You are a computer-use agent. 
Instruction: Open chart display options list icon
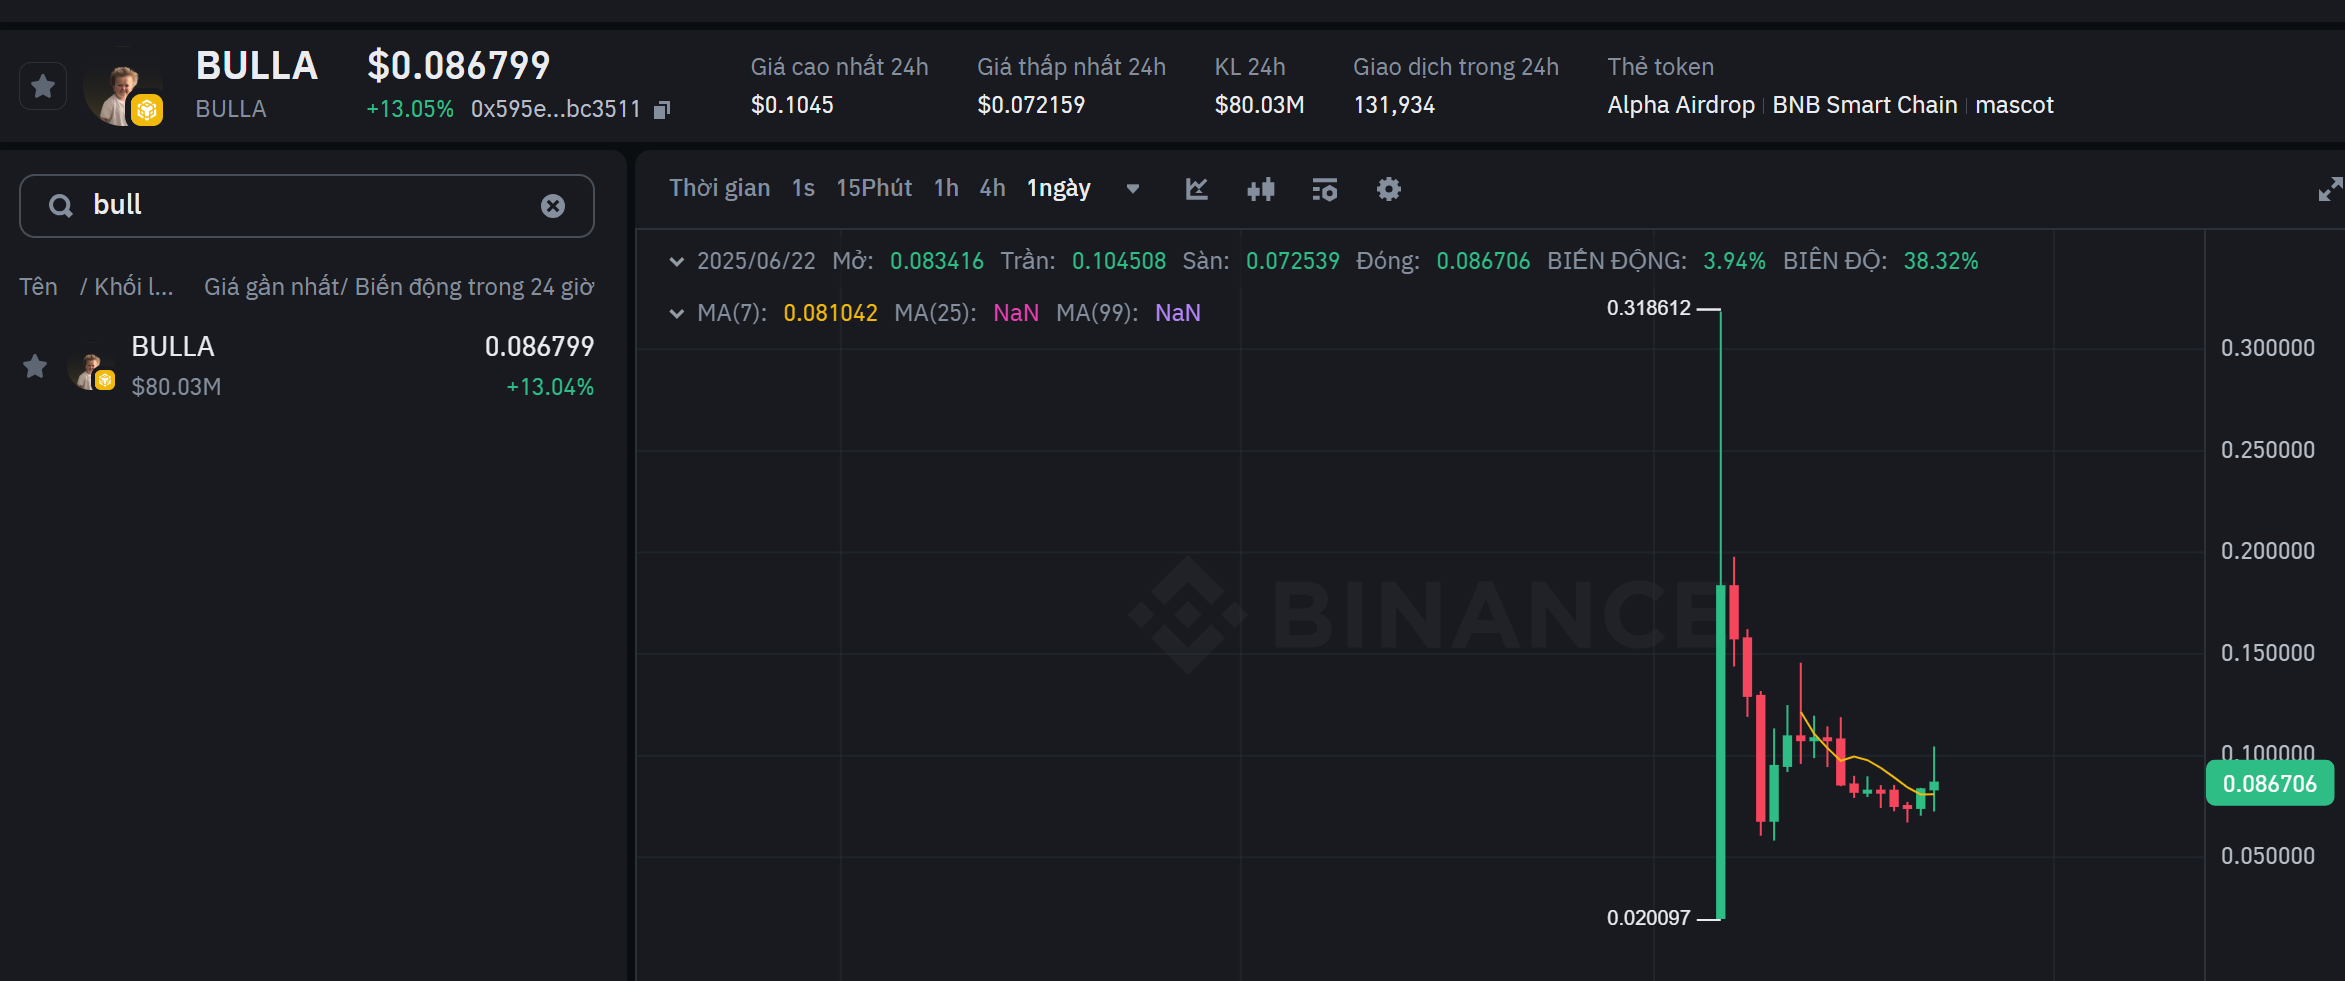point(1325,189)
